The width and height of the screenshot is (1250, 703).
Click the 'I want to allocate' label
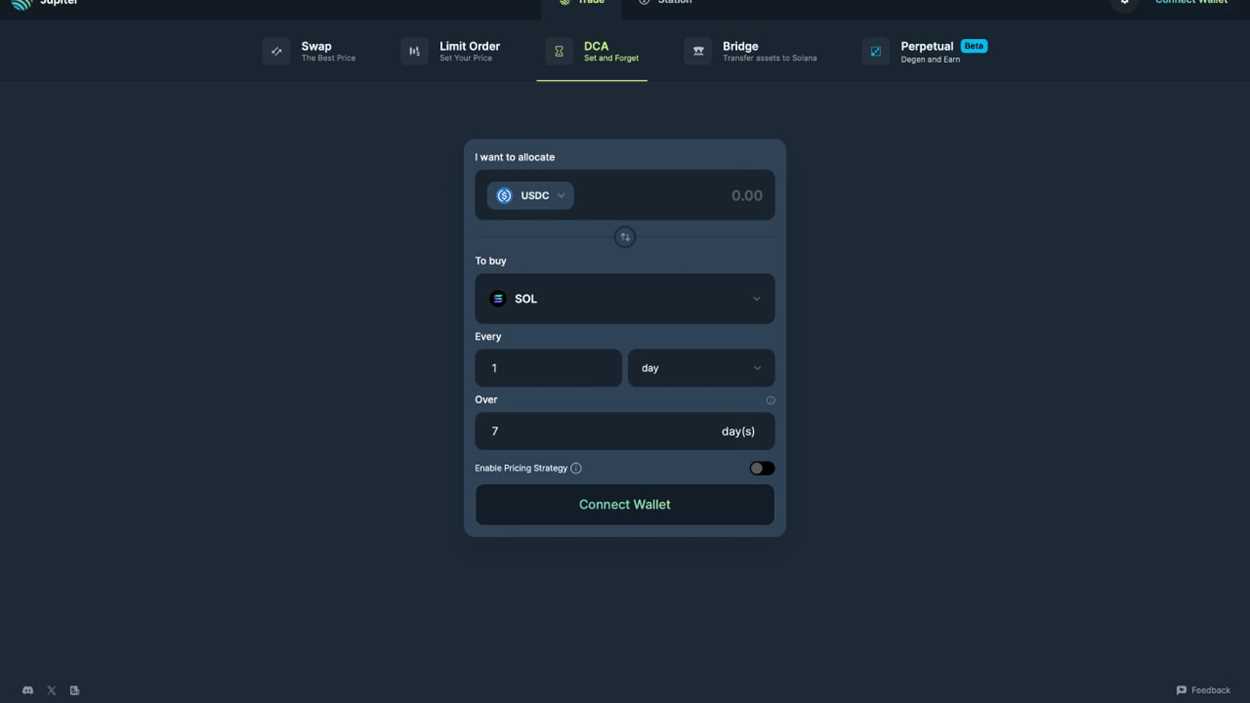(515, 157)
